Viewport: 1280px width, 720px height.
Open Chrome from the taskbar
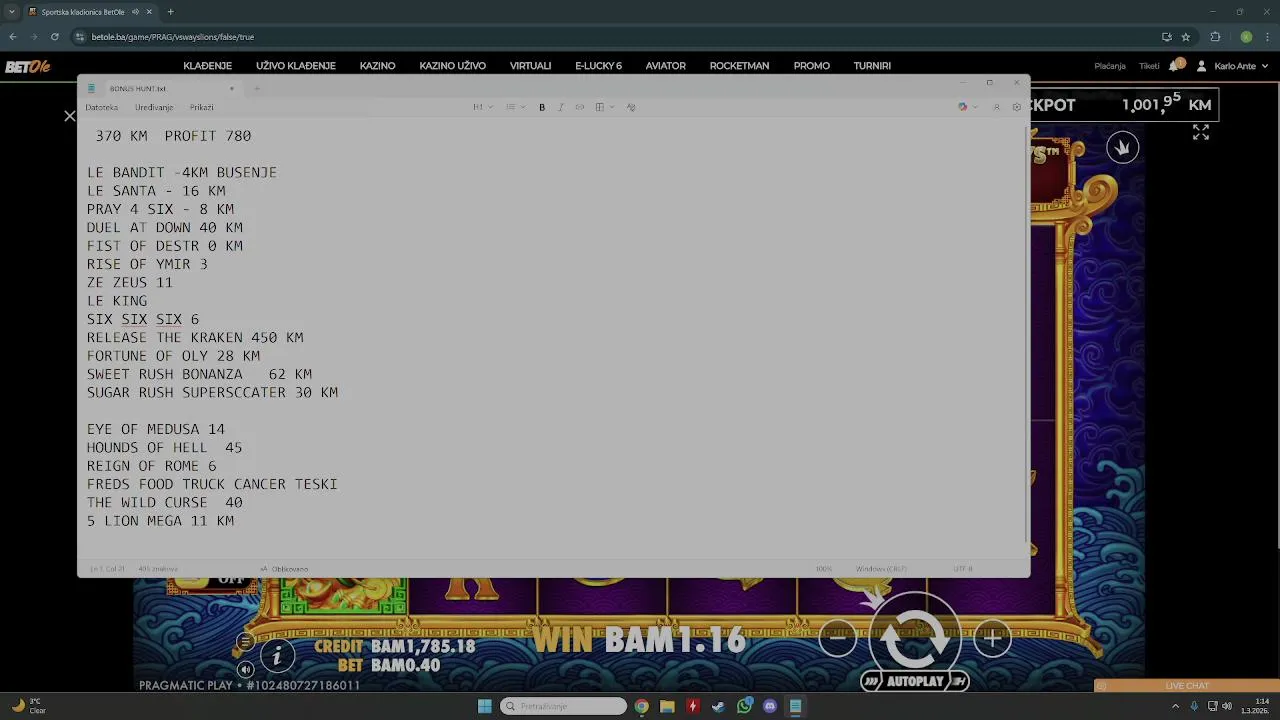(x=641, y=706)
